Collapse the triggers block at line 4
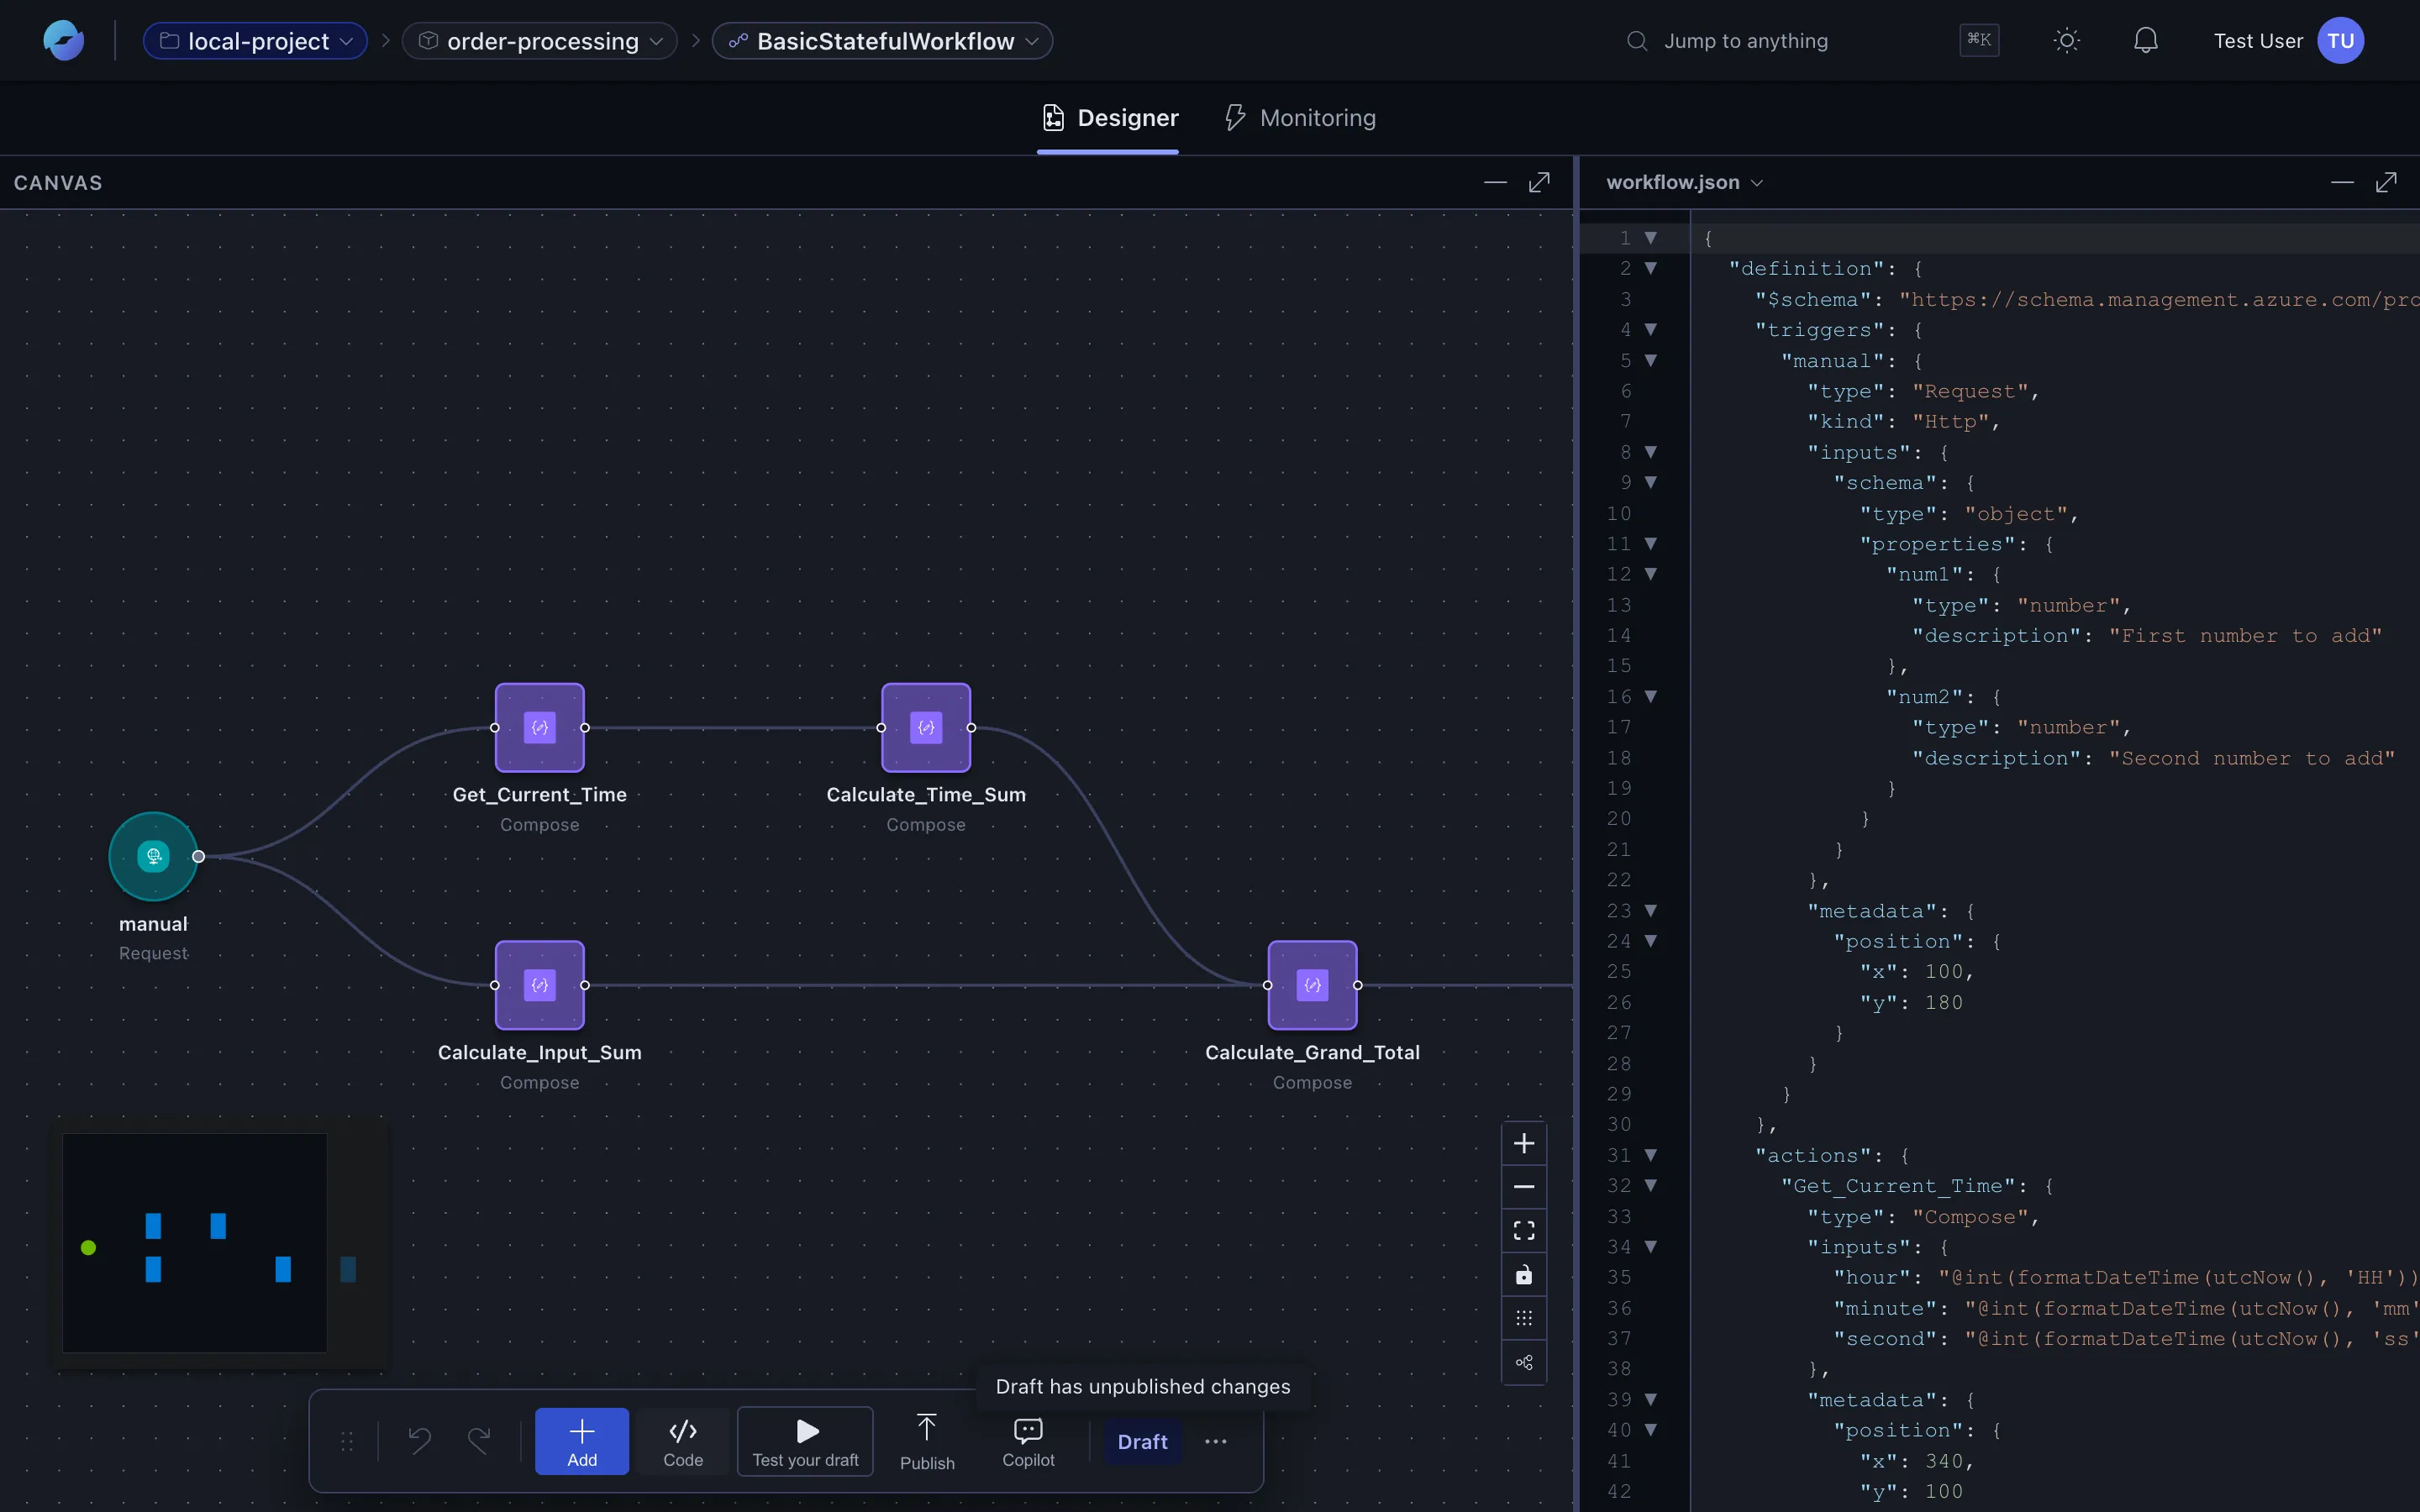Screen dimensions: 2420x1512 [1651, 329]
